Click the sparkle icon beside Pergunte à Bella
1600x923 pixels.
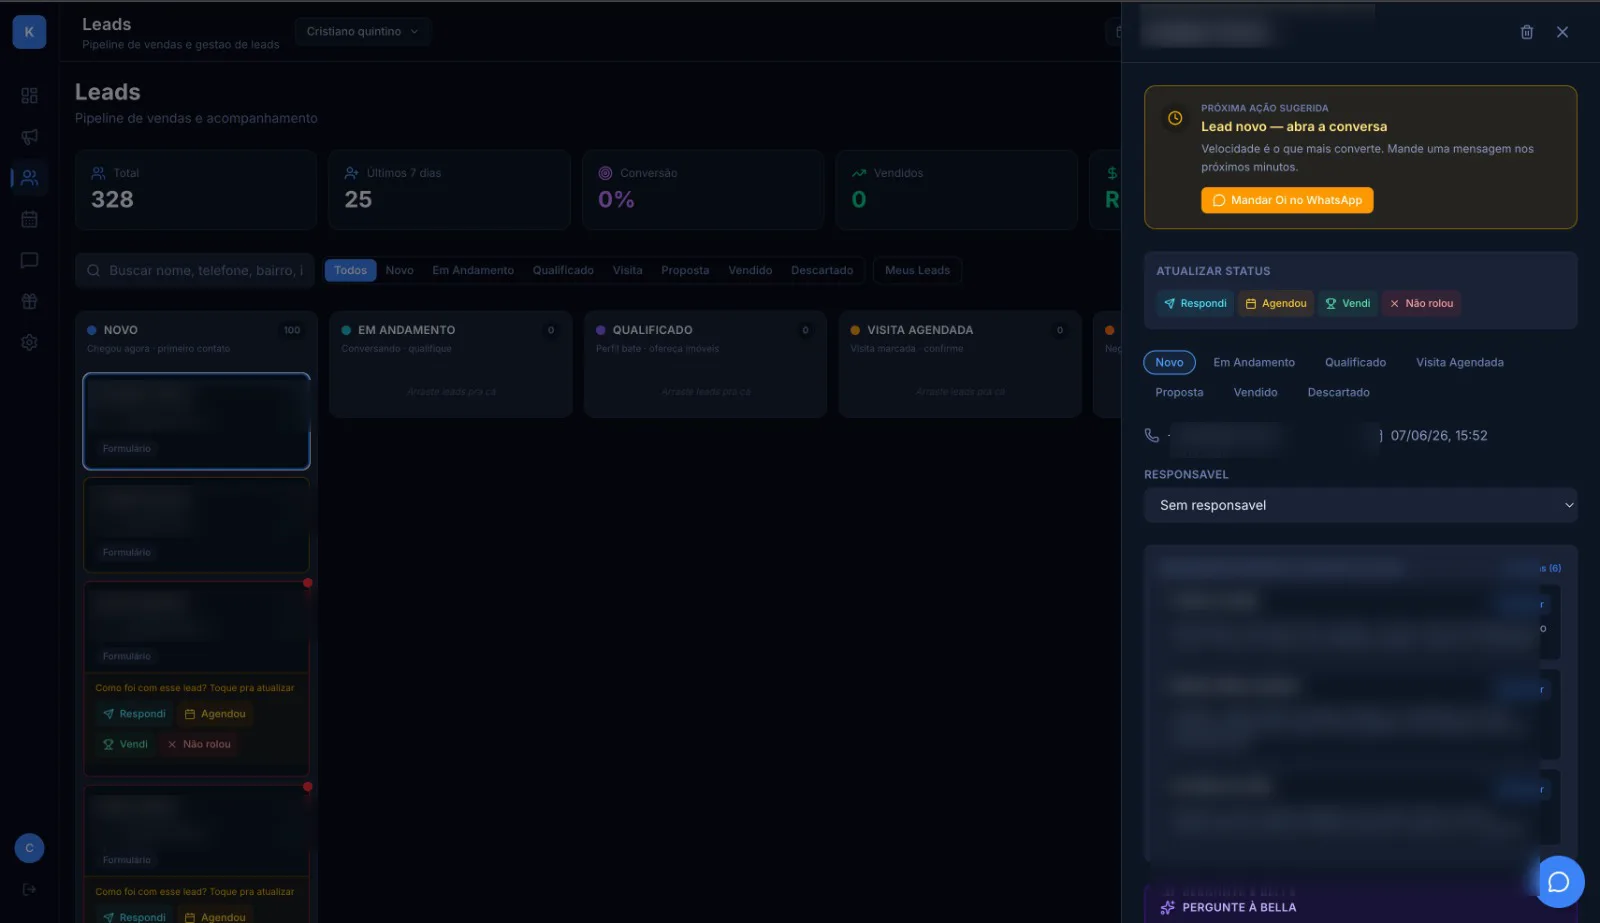tap(1167, 907)
